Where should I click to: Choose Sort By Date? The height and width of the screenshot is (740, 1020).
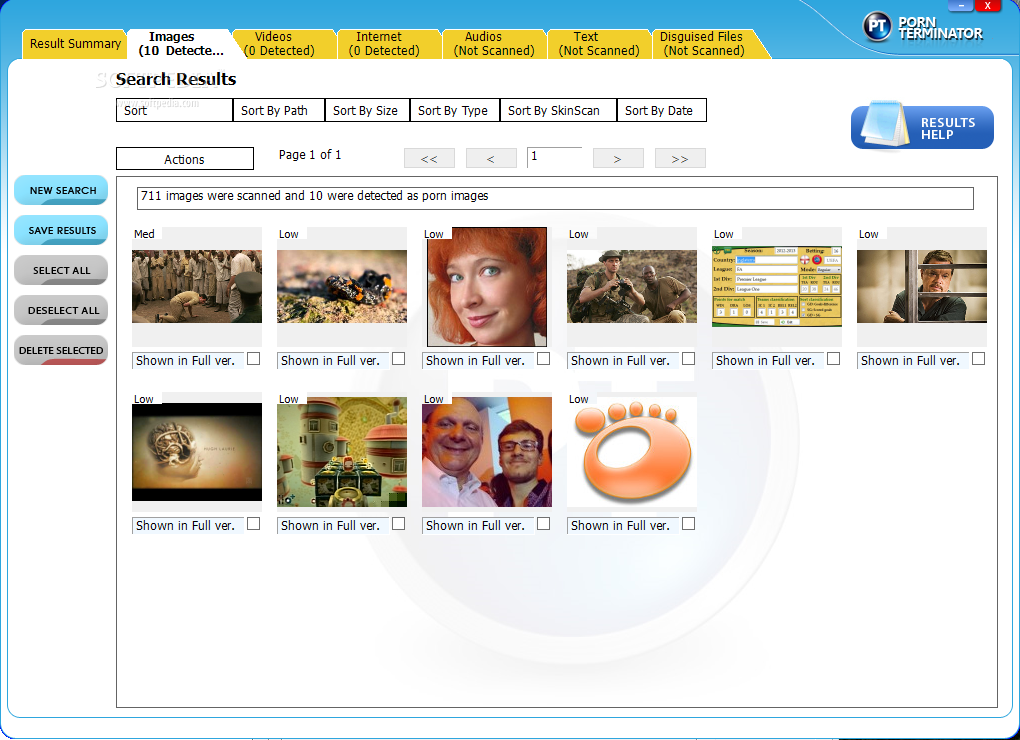662,111
